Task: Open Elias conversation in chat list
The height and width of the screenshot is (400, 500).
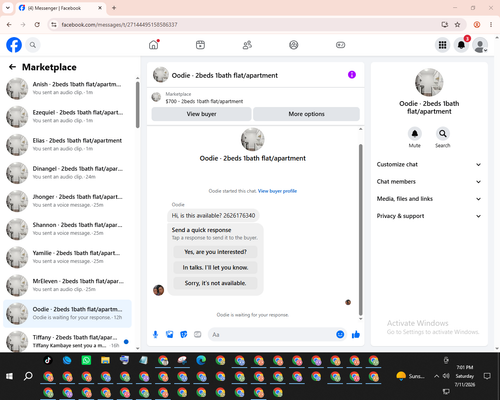Action: (68, 144)
